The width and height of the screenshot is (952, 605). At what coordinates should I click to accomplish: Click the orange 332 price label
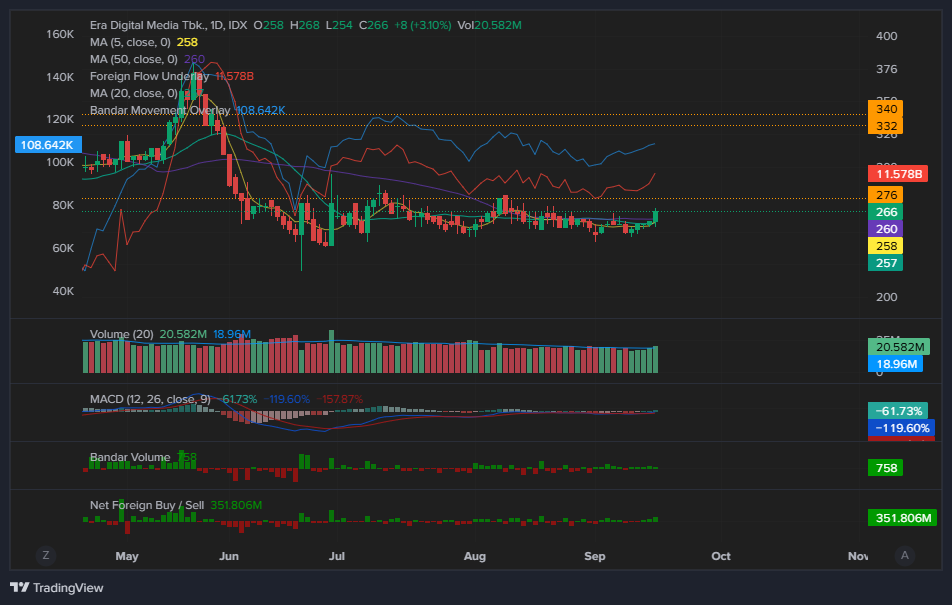pyautogui.click(x=886, y=126)
